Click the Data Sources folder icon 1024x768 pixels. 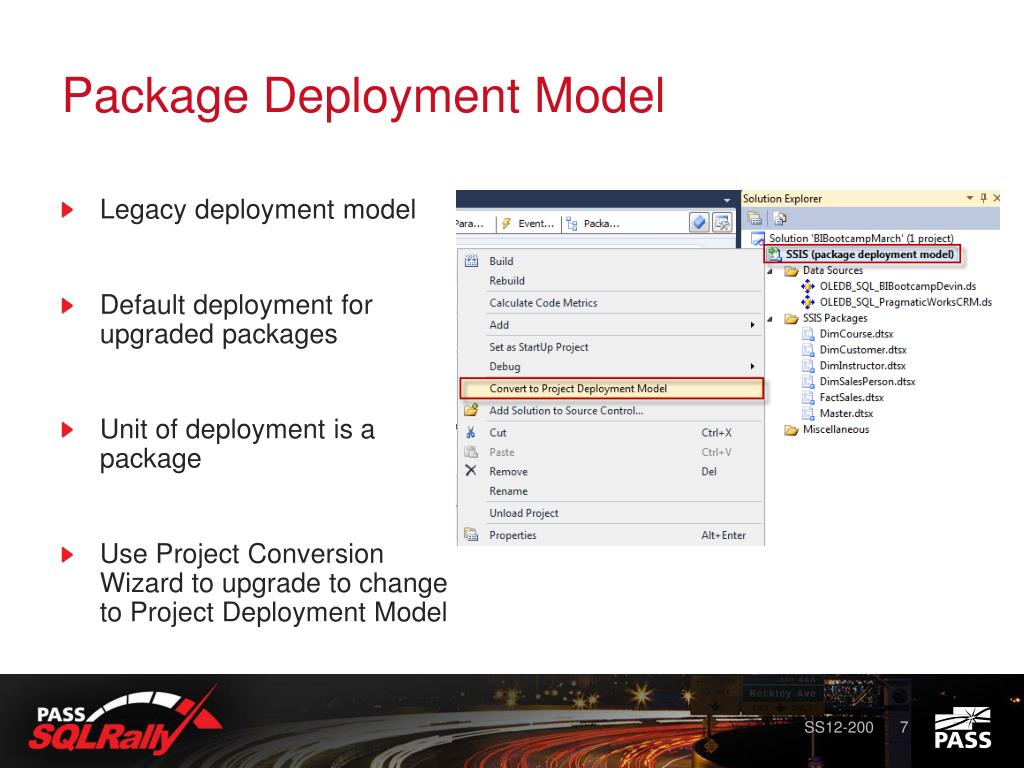point(792,270)
